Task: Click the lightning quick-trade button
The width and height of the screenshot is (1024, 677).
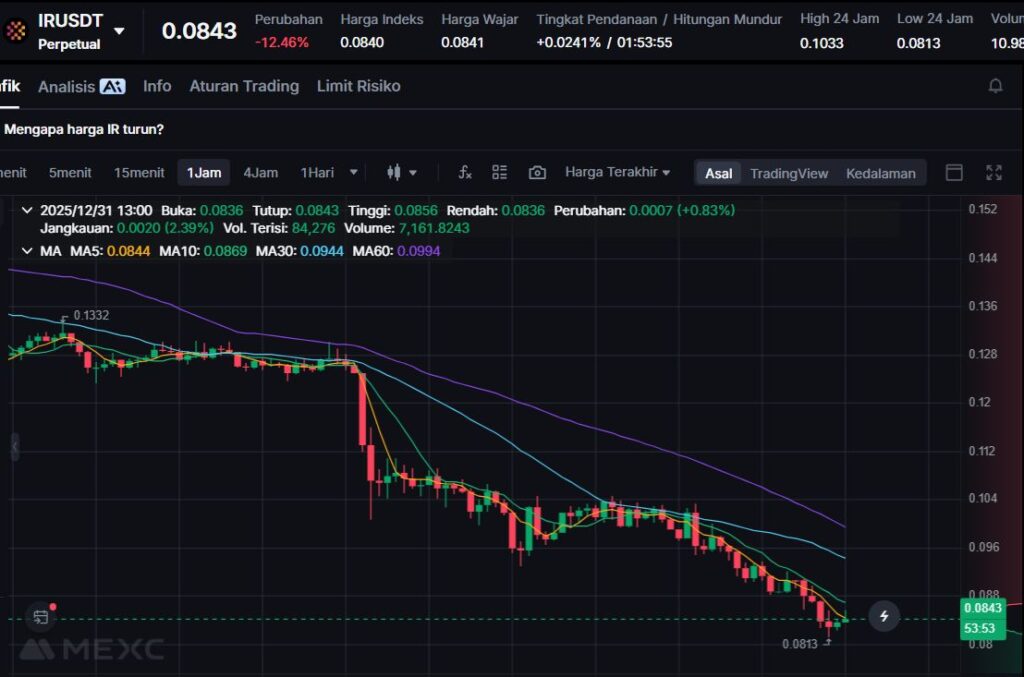Action: (x=883, y=616)
